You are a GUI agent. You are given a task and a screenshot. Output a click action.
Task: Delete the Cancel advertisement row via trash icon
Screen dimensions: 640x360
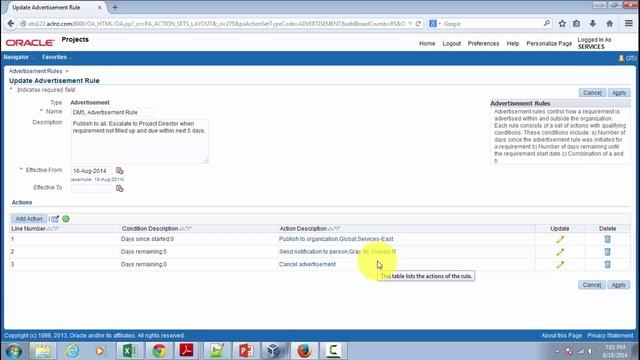[607, 264]
